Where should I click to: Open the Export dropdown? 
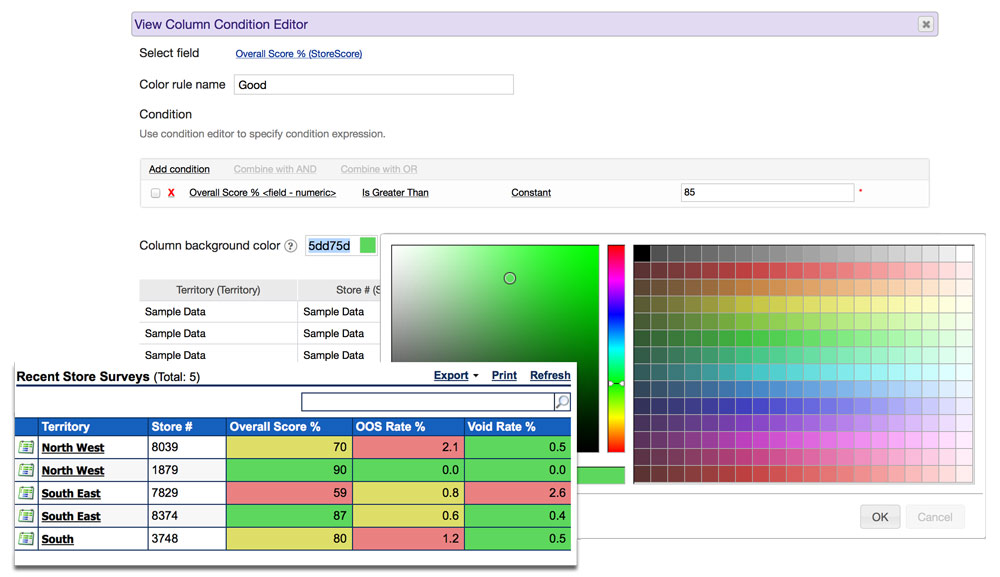pos(450,375)
